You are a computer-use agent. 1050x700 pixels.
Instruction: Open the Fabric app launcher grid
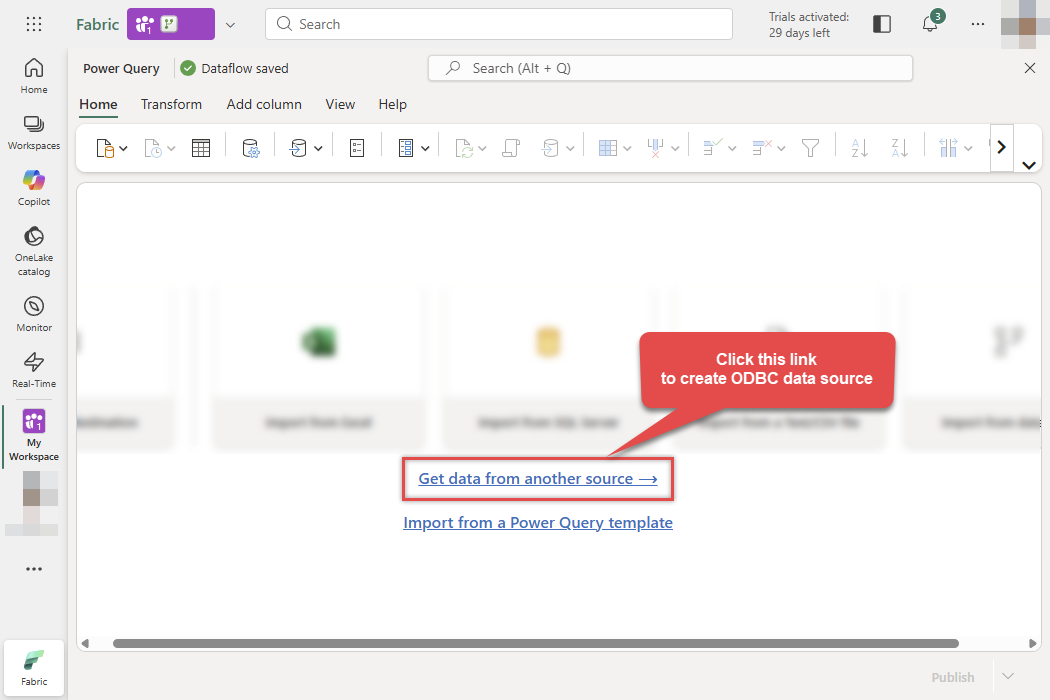[x=33, y=23]
